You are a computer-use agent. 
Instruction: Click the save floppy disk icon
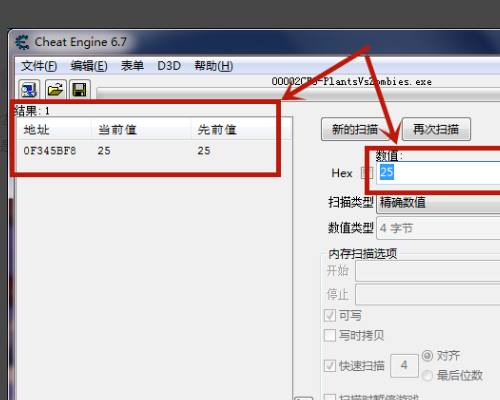pyautogui.click(x=80, y=89)
